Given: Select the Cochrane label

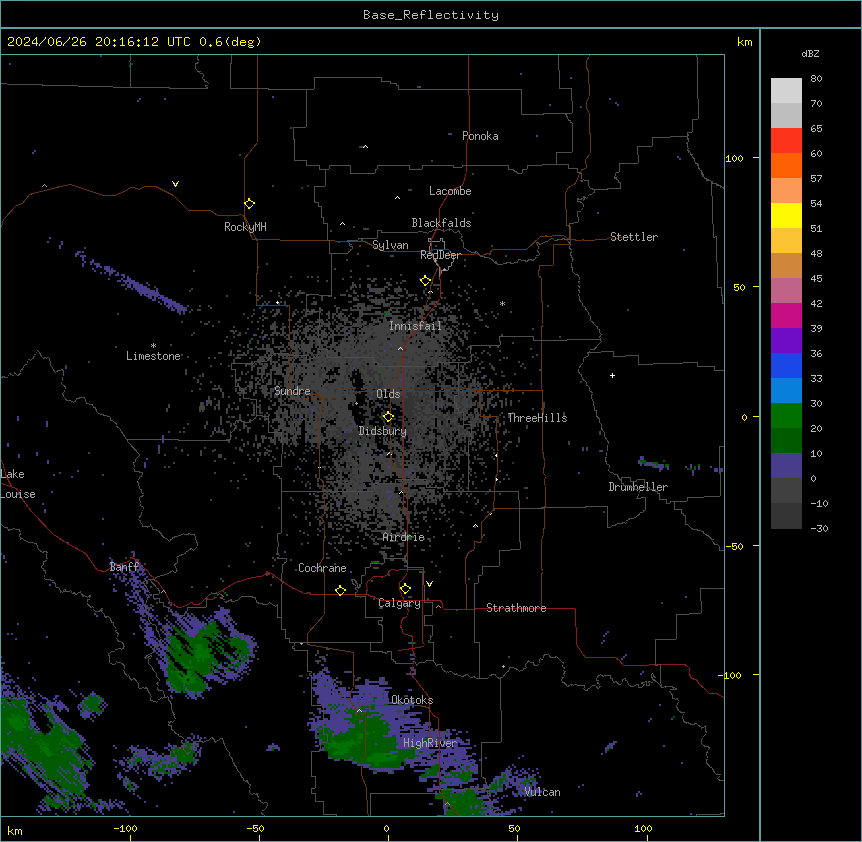Looking at the screenshot, I should click(322, 568).
